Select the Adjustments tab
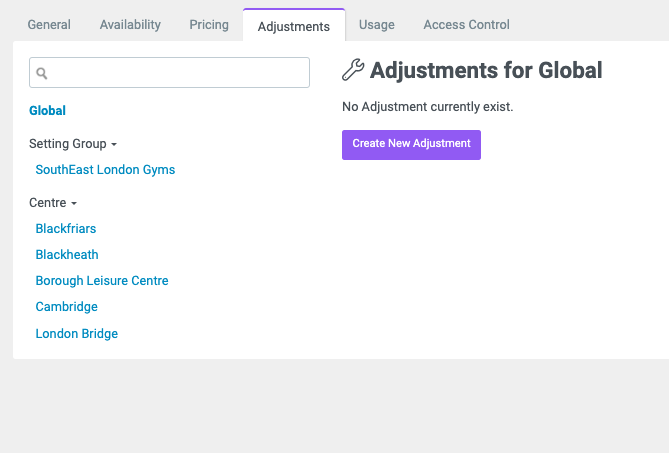The width and height of the screenshot is (669, 453). pos(294,26)
